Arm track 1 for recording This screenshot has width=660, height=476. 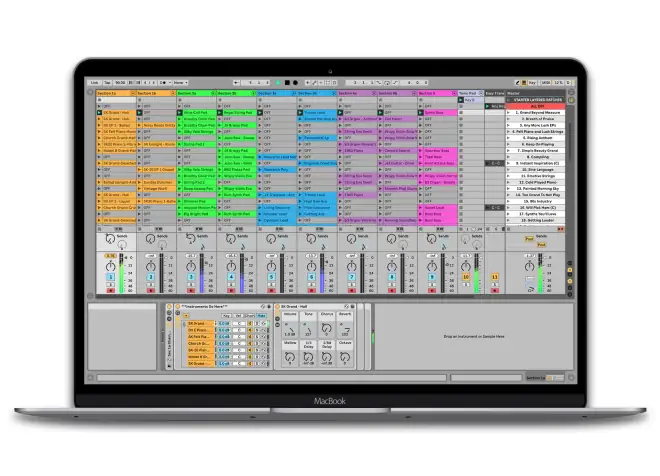tap(111, 290)
